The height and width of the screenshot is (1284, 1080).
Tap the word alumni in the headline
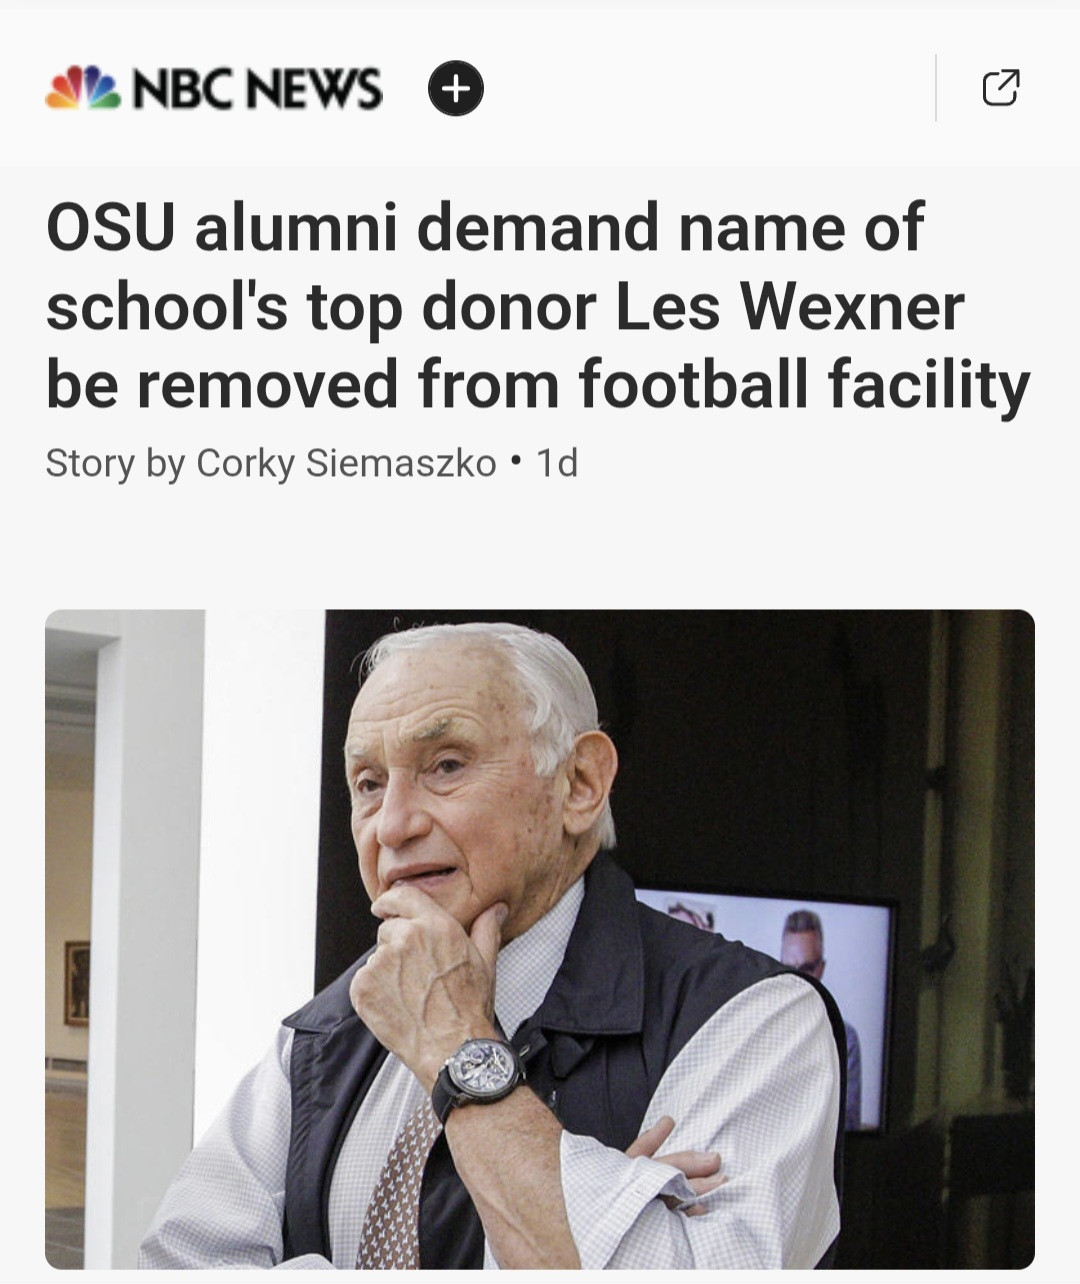click(x=297, y=228)
